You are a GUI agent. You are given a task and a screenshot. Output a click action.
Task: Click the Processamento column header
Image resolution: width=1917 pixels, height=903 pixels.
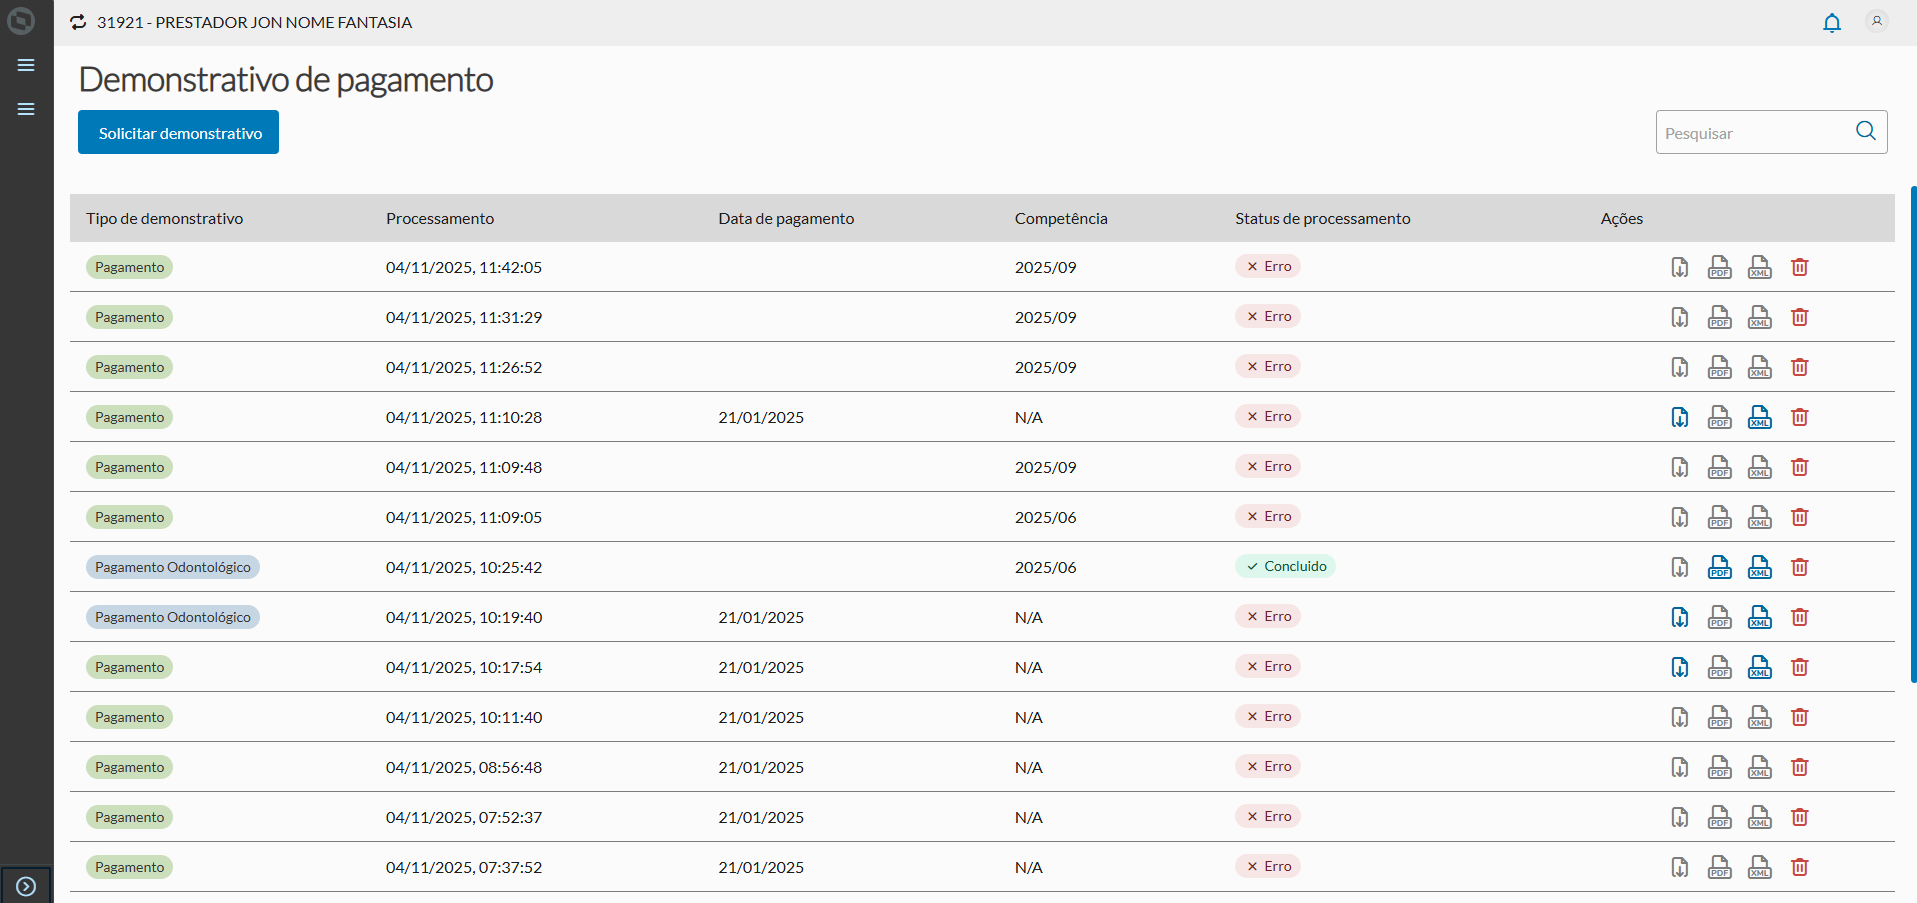click(440, 218)
